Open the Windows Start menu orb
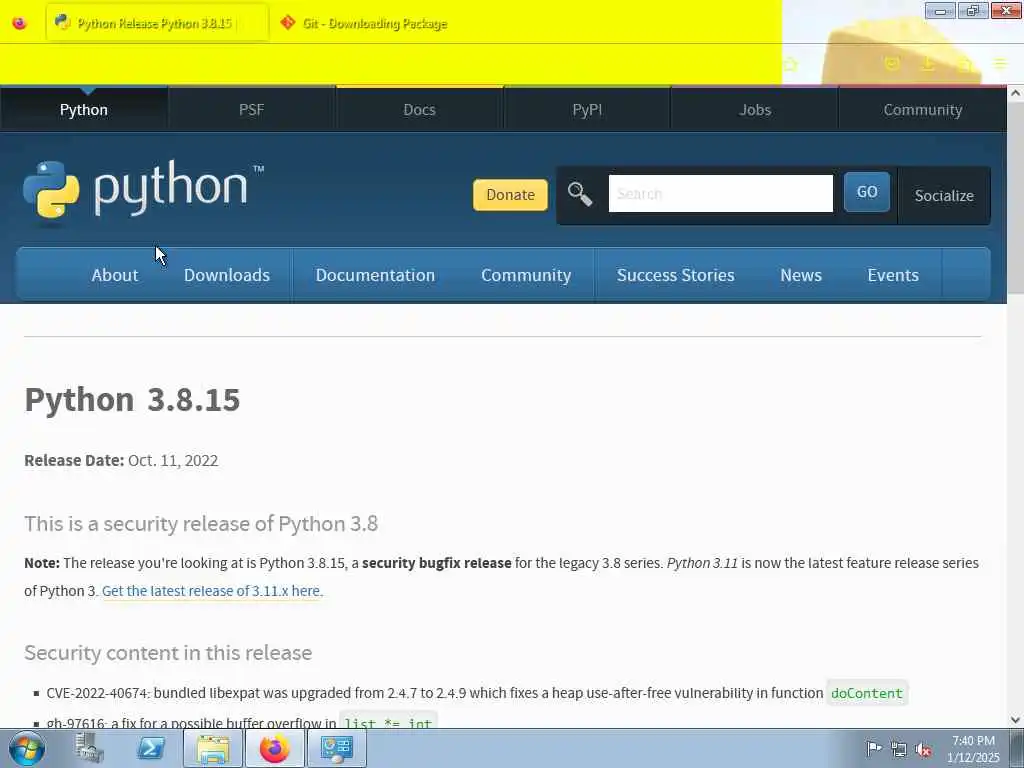 (26, 748)
